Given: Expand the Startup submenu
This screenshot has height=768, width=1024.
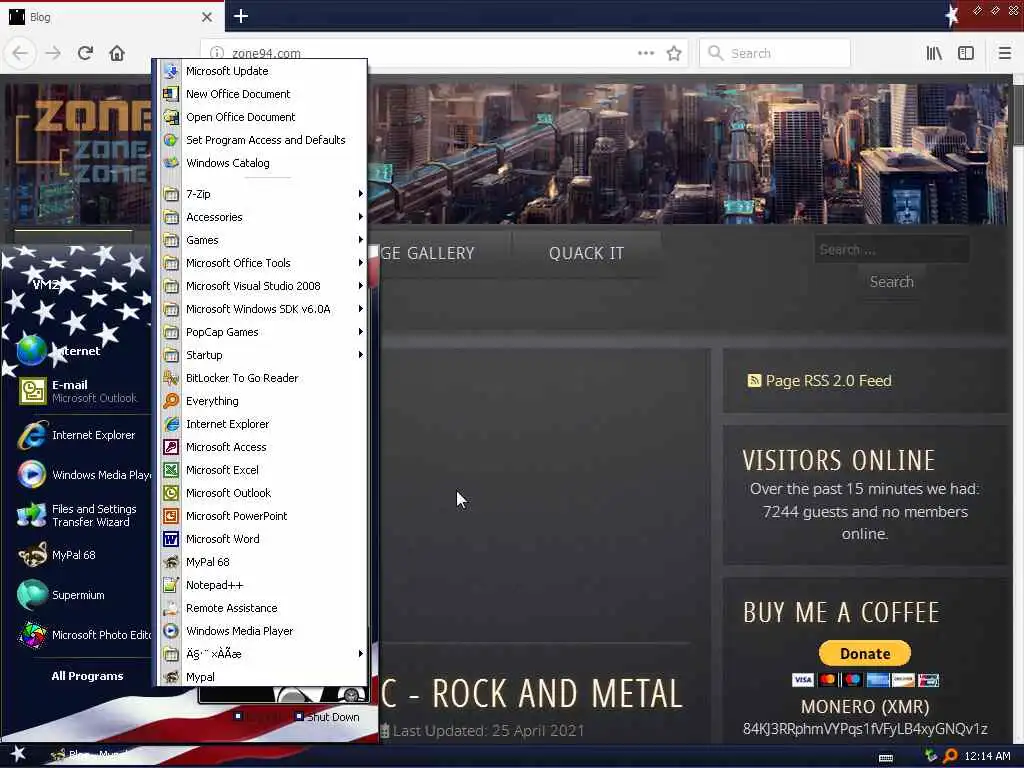Looking at the screenshot, I should pyautogui.click(x=263, y=355).
